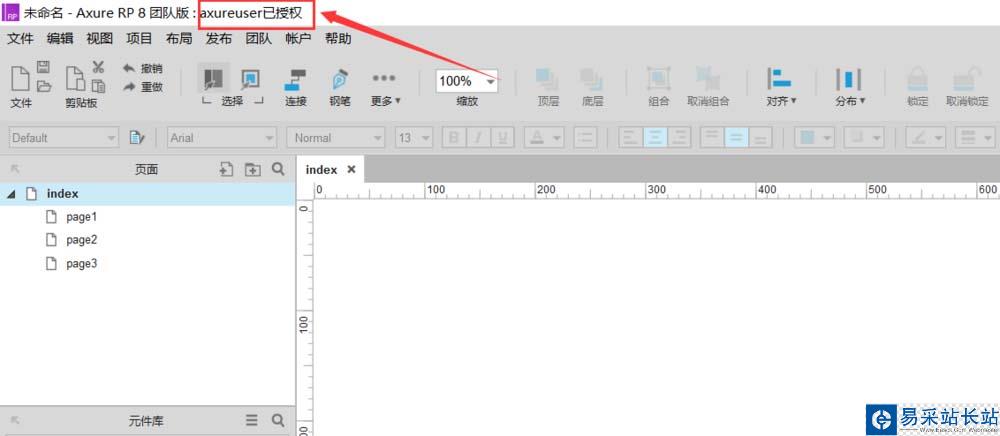
Task: Open the 布局 menu
Action: click(179, 39)
